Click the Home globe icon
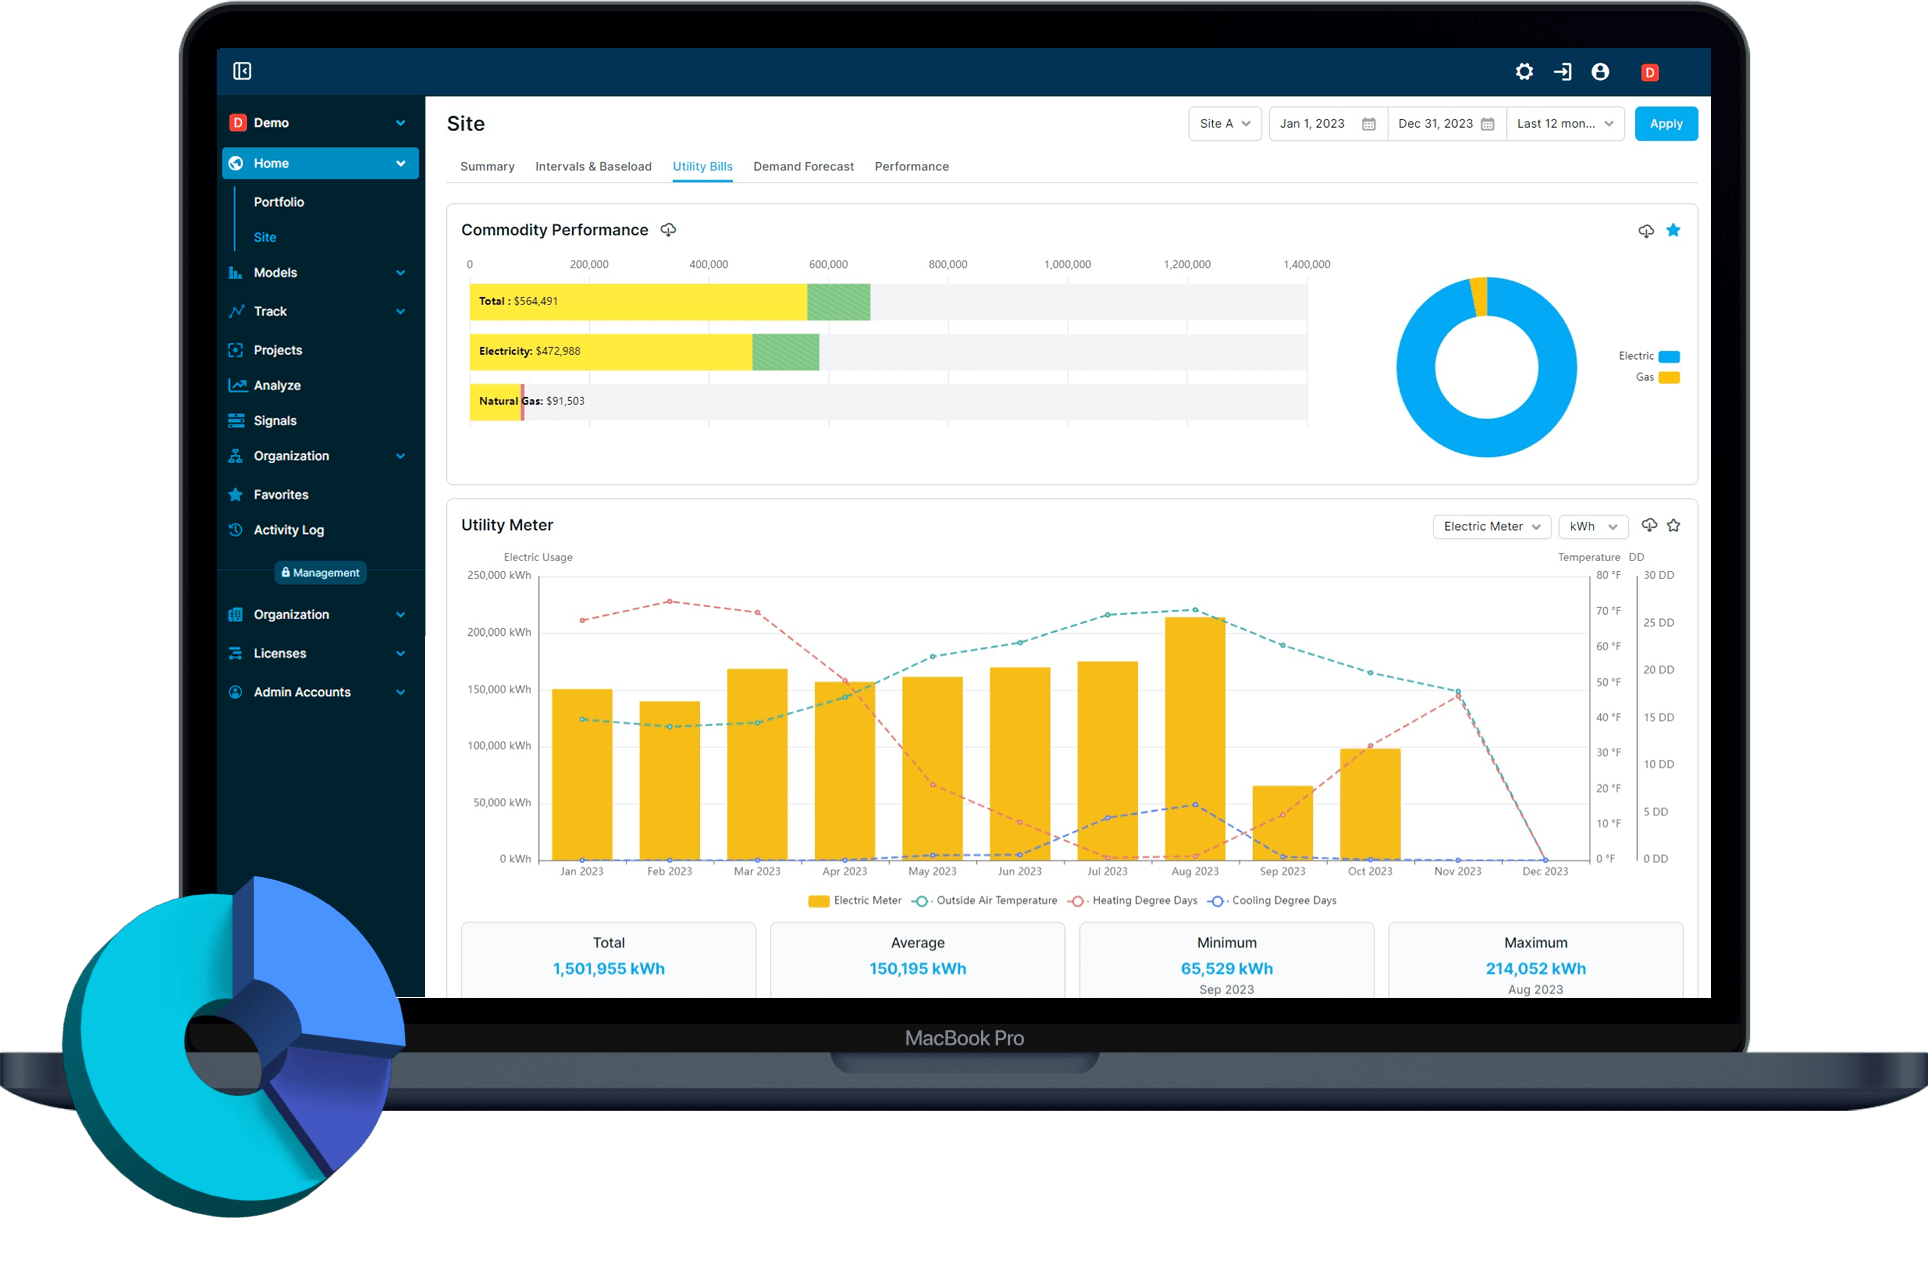 [236, 164]
